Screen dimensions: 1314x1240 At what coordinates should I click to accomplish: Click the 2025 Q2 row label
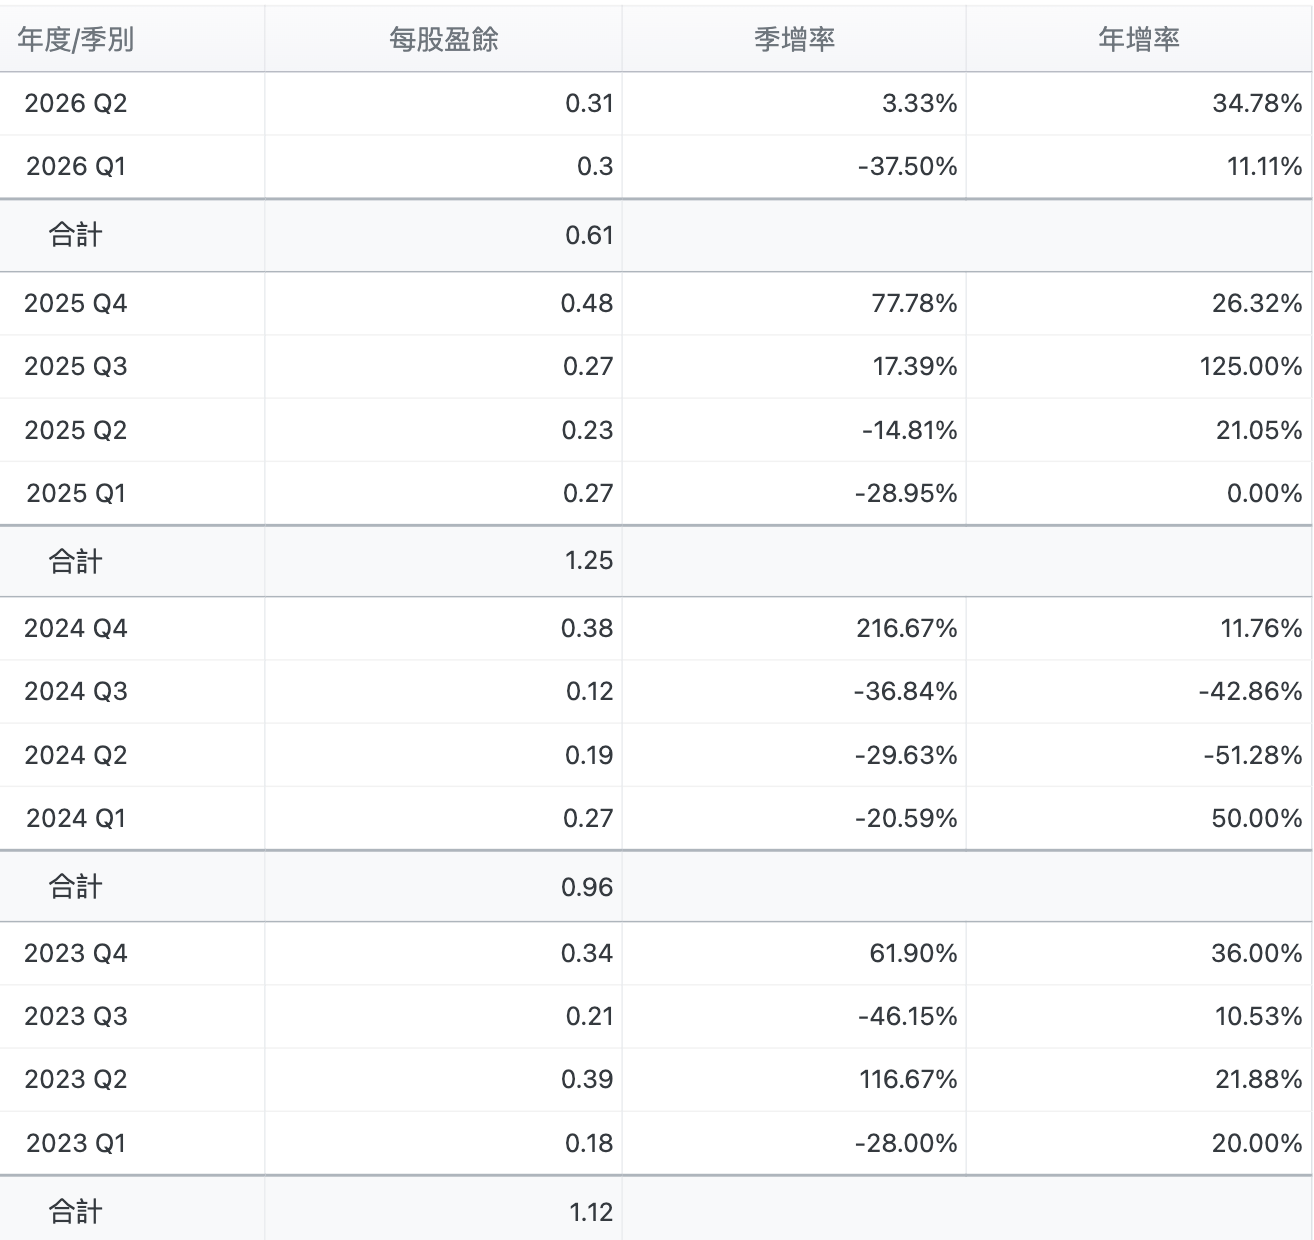pos(76,430)
